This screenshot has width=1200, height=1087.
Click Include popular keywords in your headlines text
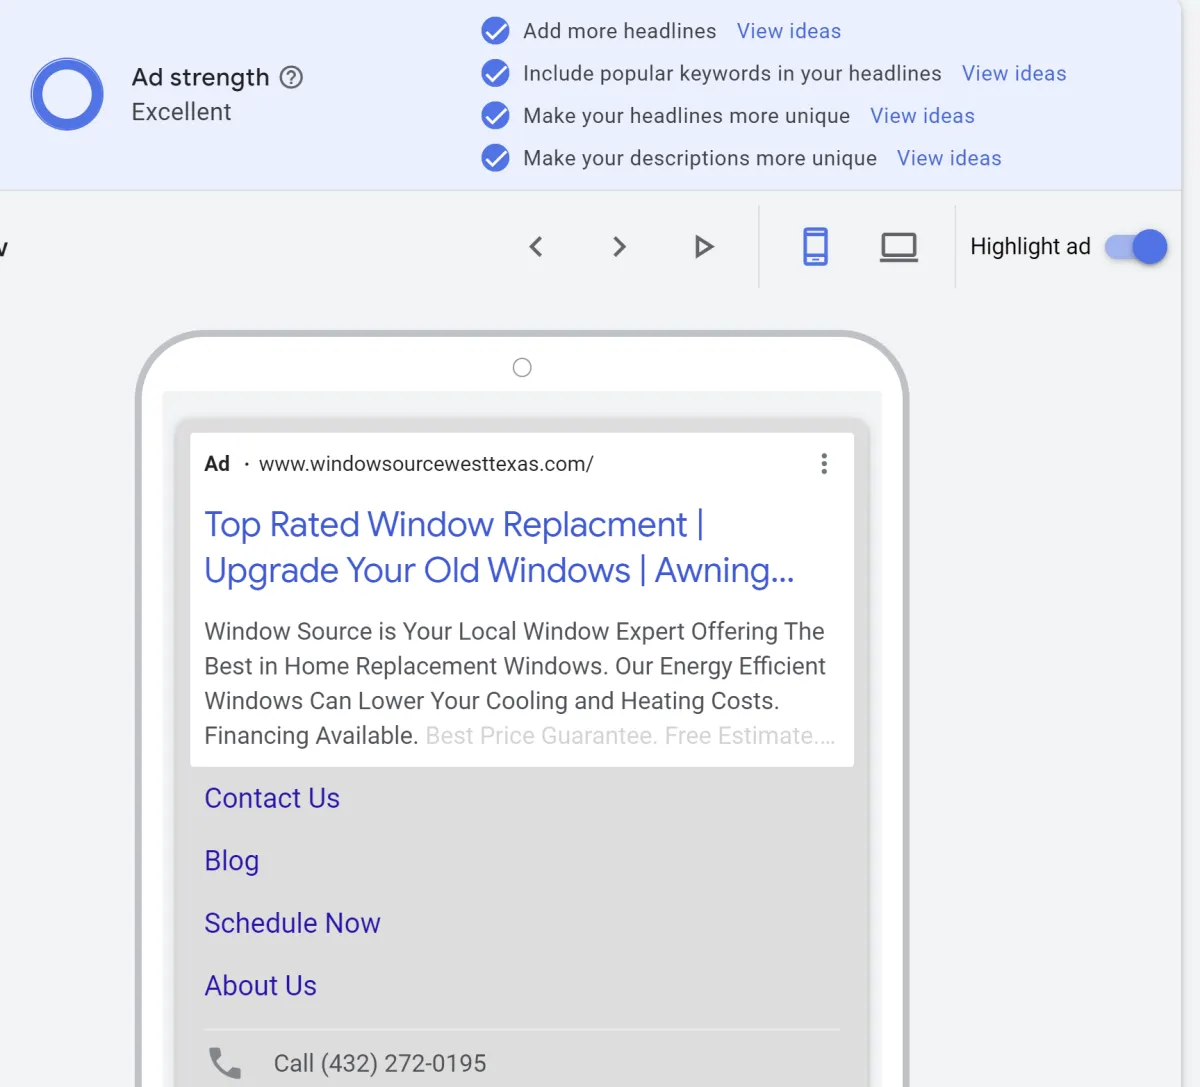coord(732,73)
